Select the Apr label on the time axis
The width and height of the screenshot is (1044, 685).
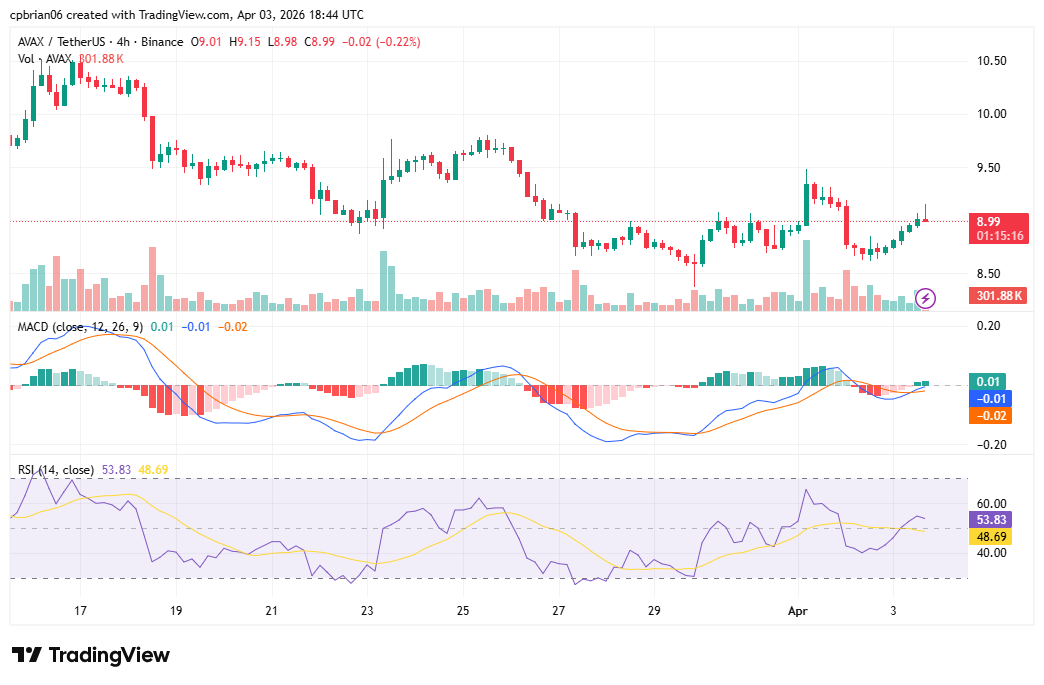(798, 609)
